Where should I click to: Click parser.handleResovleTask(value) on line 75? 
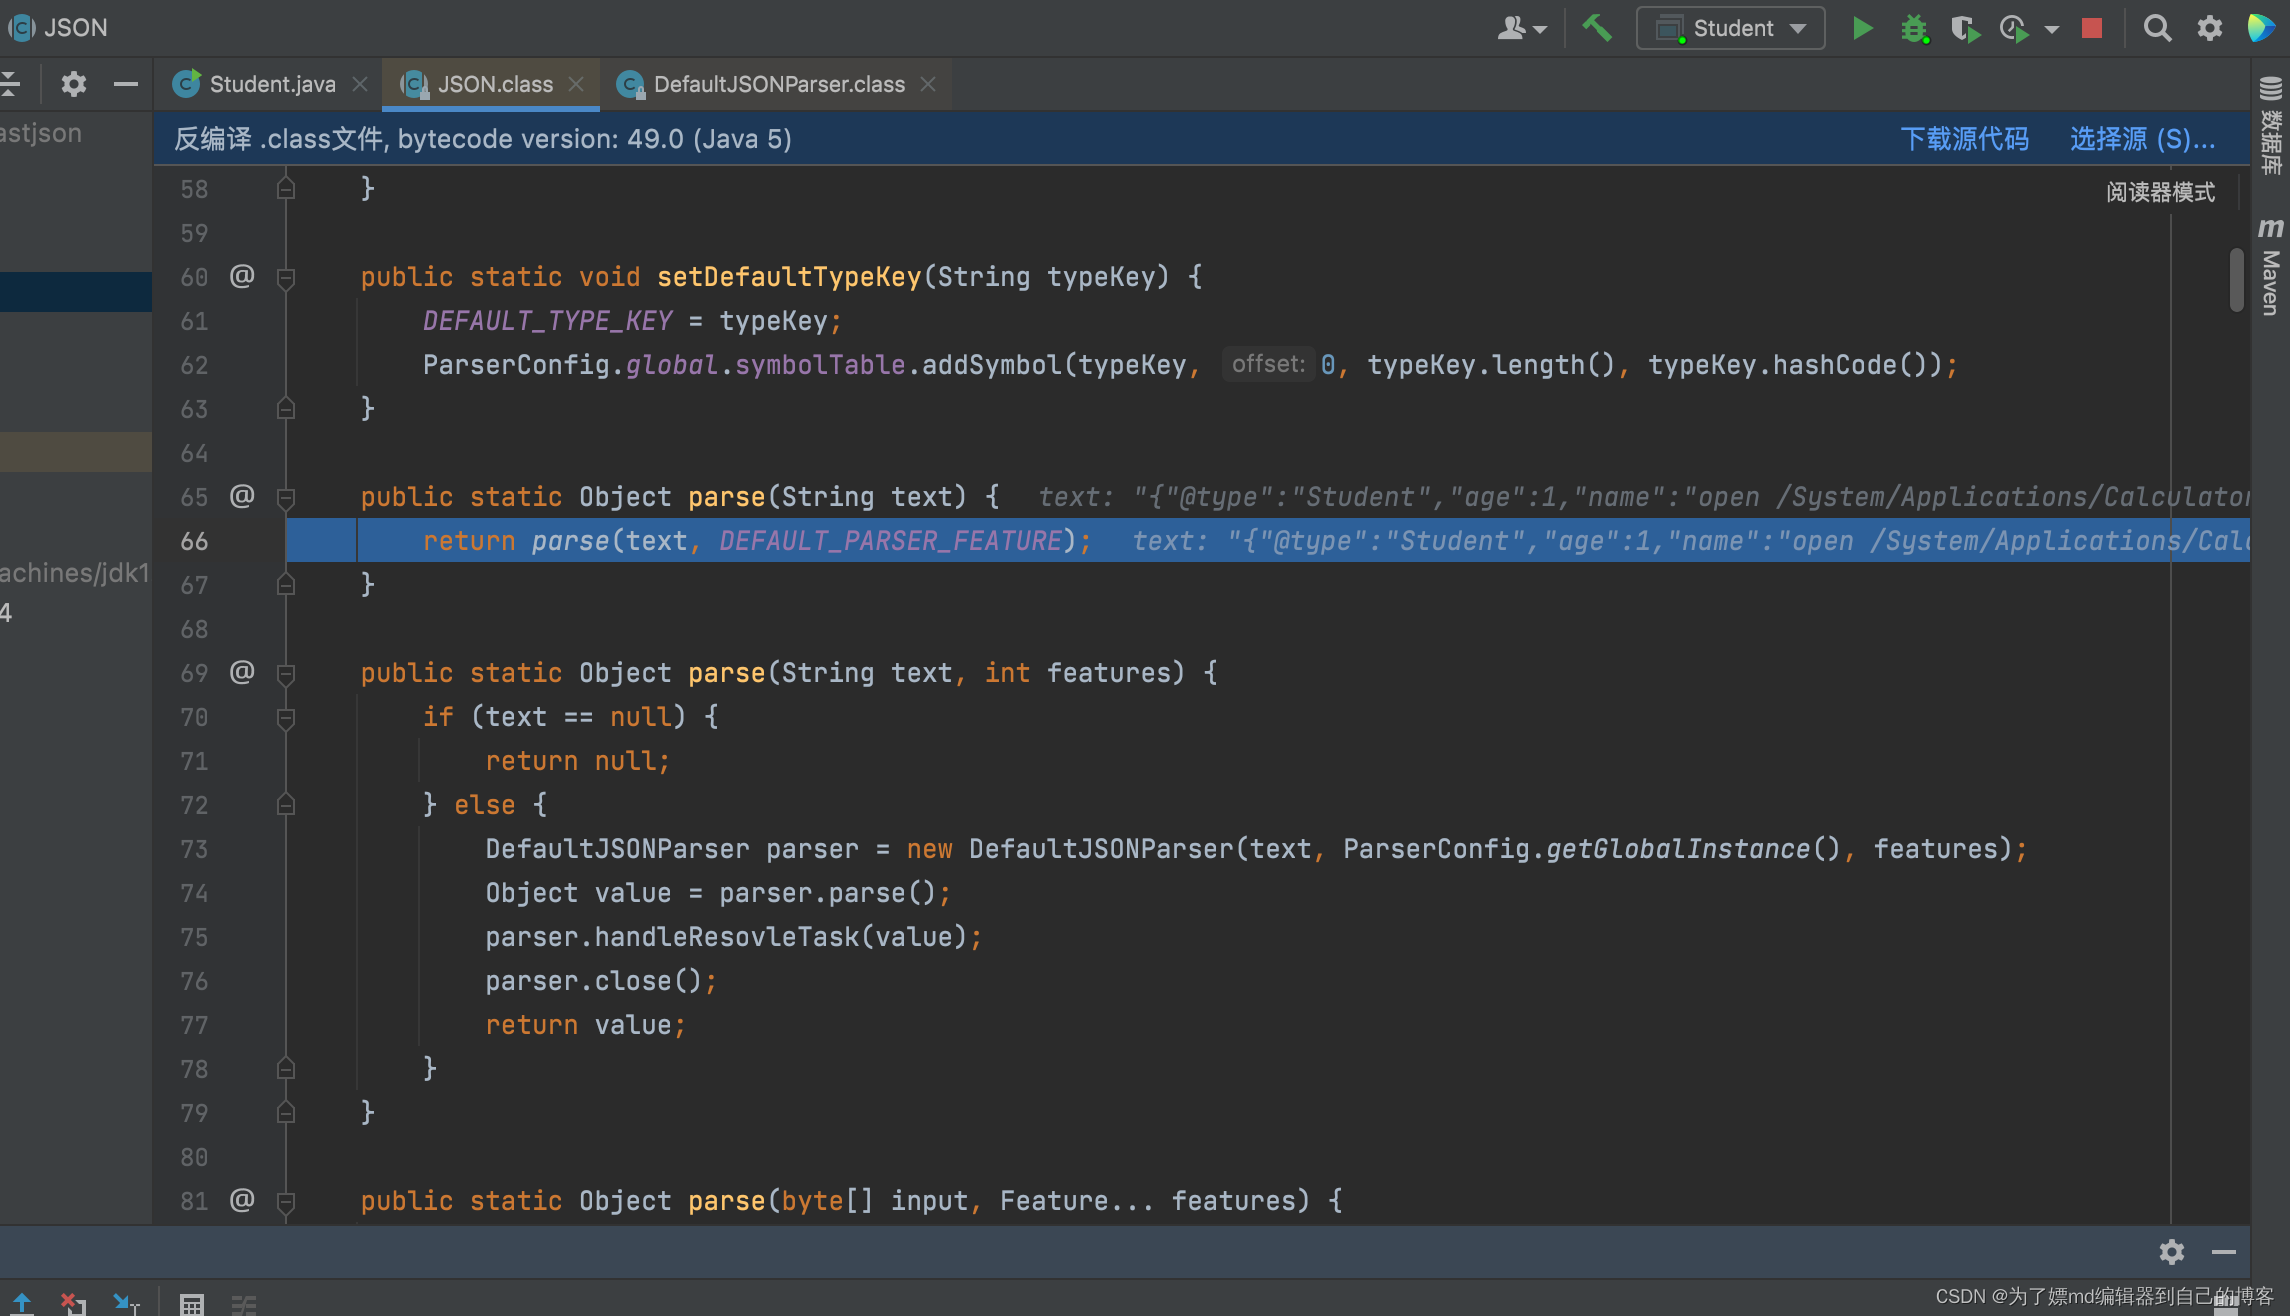[726, 937]
